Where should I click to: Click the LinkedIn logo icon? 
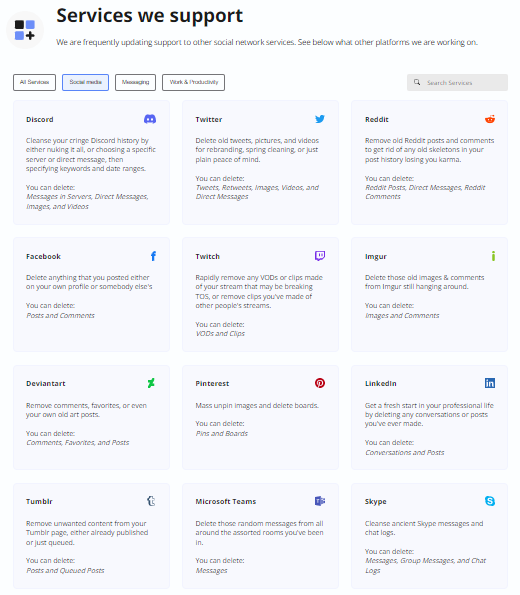[x=490, y=383]
